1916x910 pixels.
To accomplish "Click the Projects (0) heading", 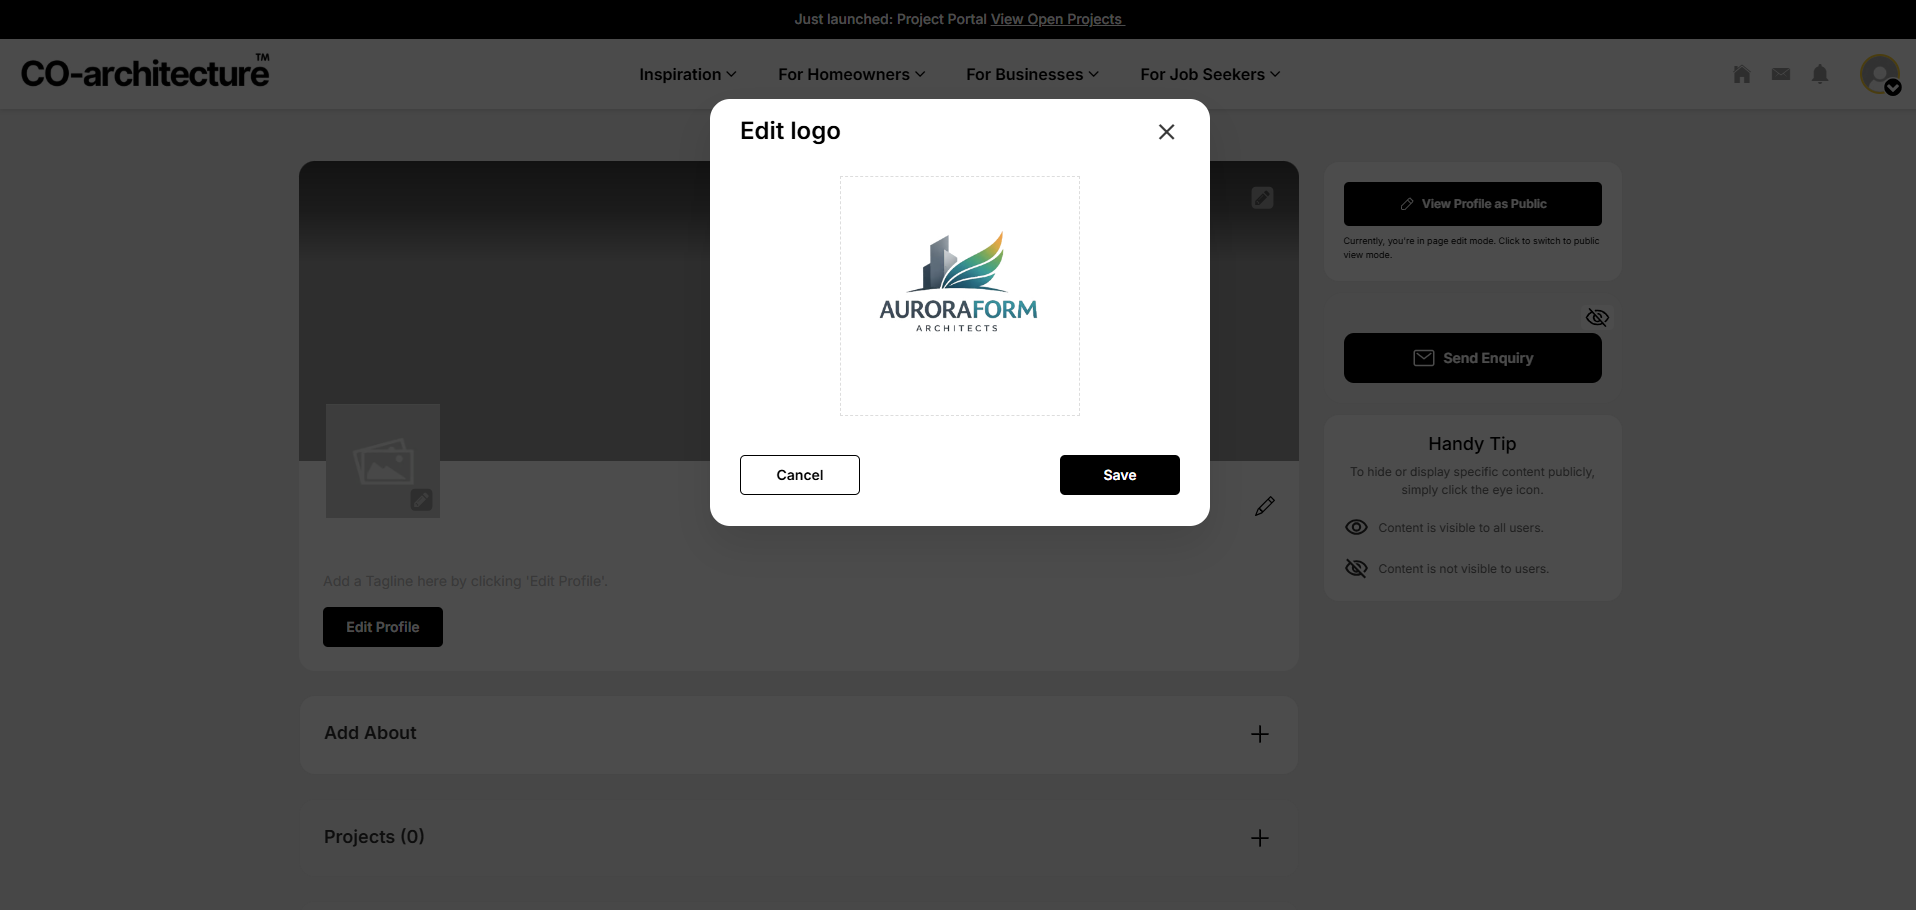I will click(374, 837).
